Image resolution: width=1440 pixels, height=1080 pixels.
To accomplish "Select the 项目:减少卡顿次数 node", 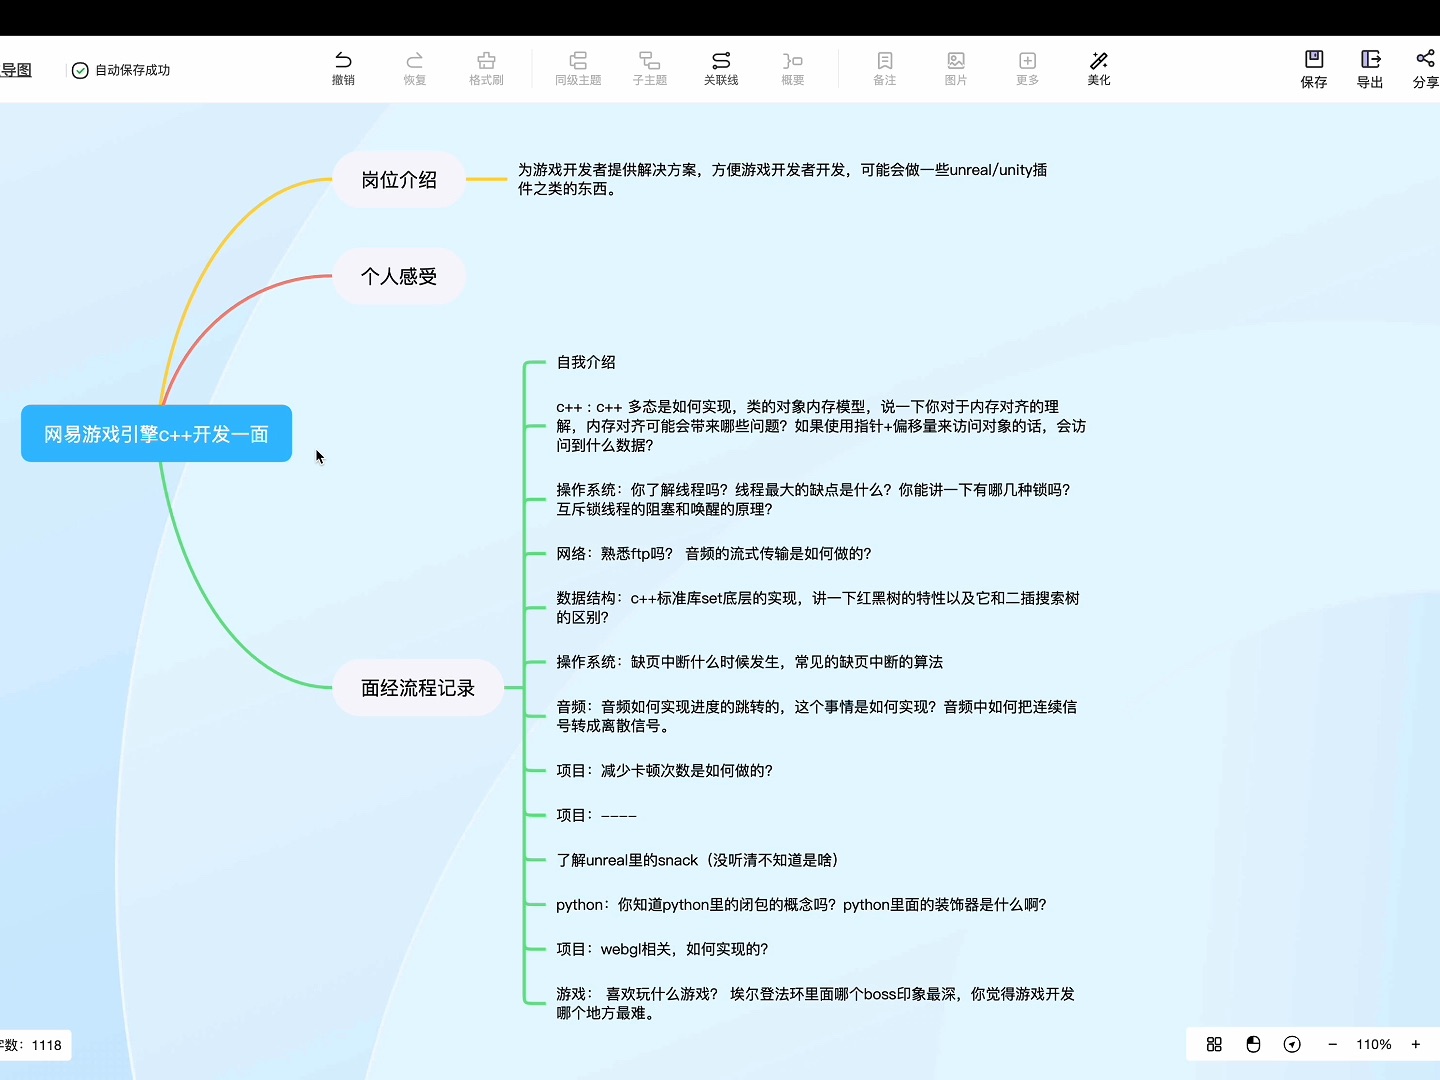I will [x=664, y=771].
